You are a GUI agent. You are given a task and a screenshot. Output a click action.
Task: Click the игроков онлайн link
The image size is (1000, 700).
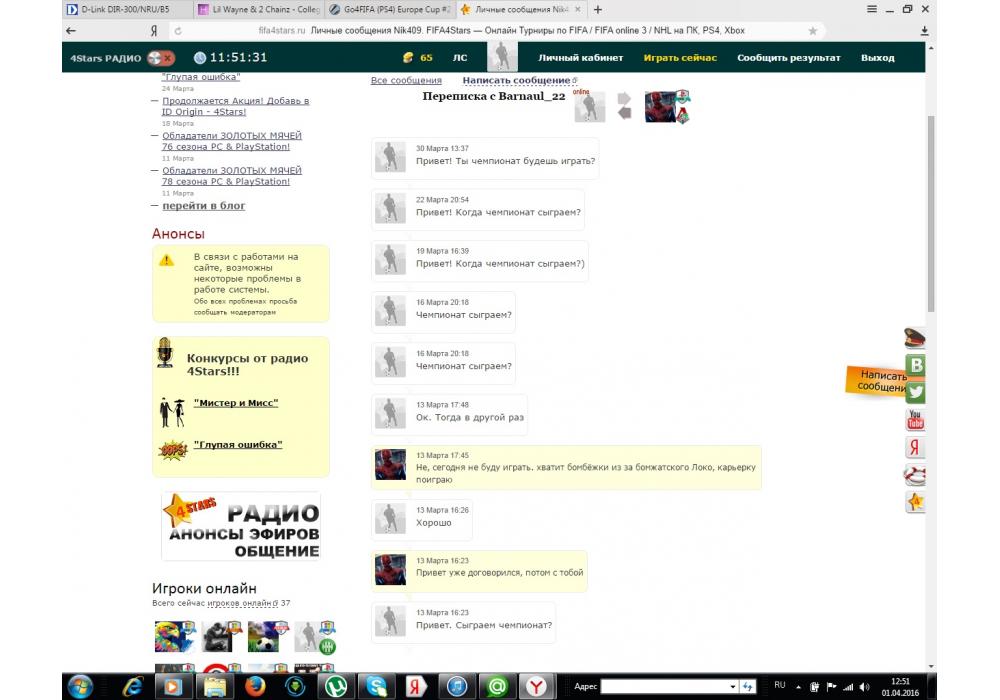pos(240,603)
